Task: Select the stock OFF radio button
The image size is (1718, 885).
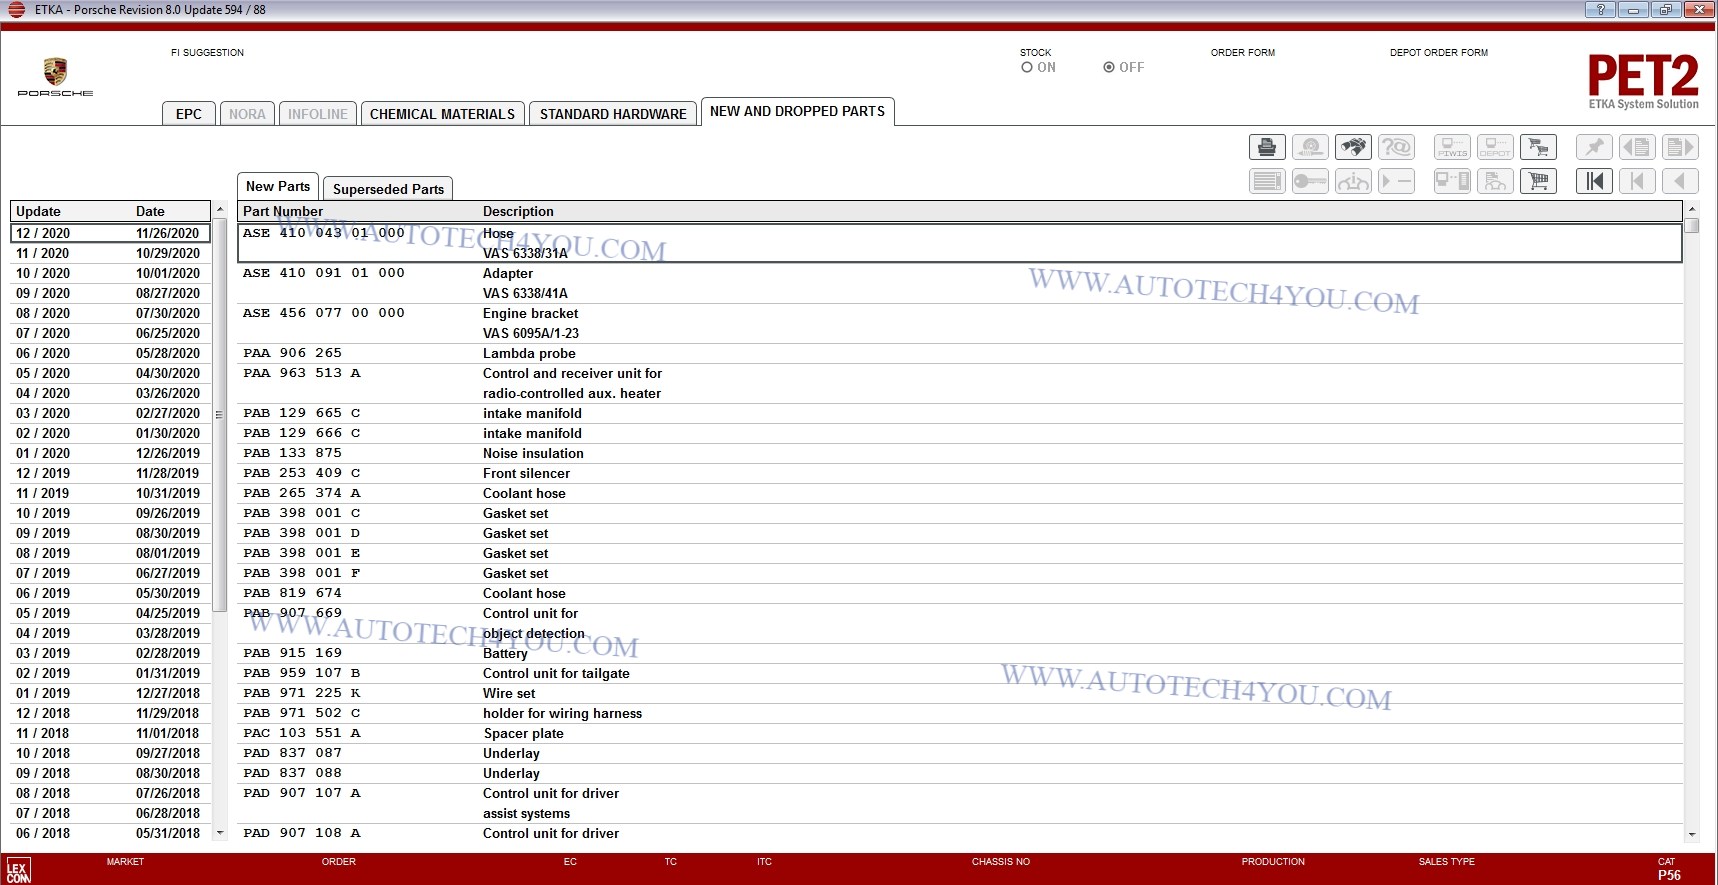Action: [1109, 68]
